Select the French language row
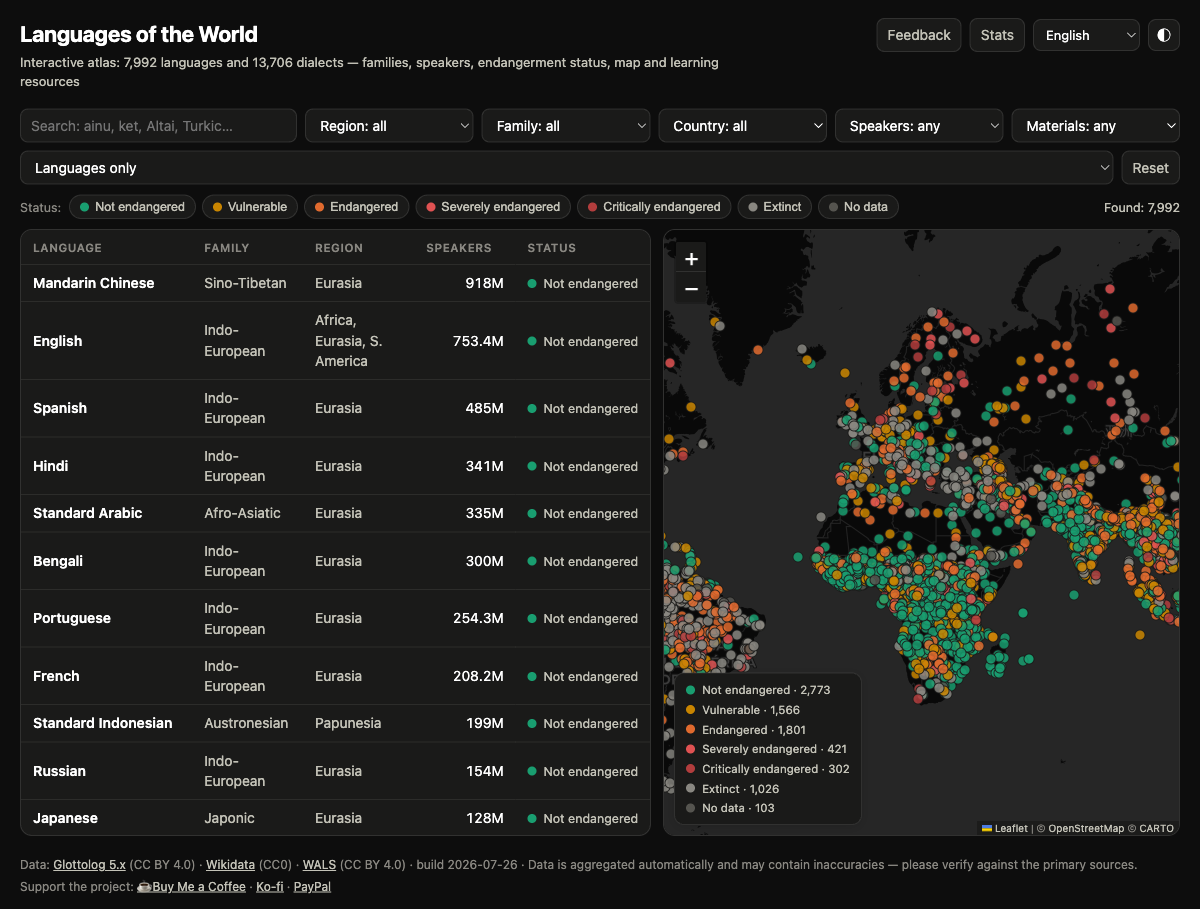The height and width of the screenshot is (909, 1200). coord(335,676)
